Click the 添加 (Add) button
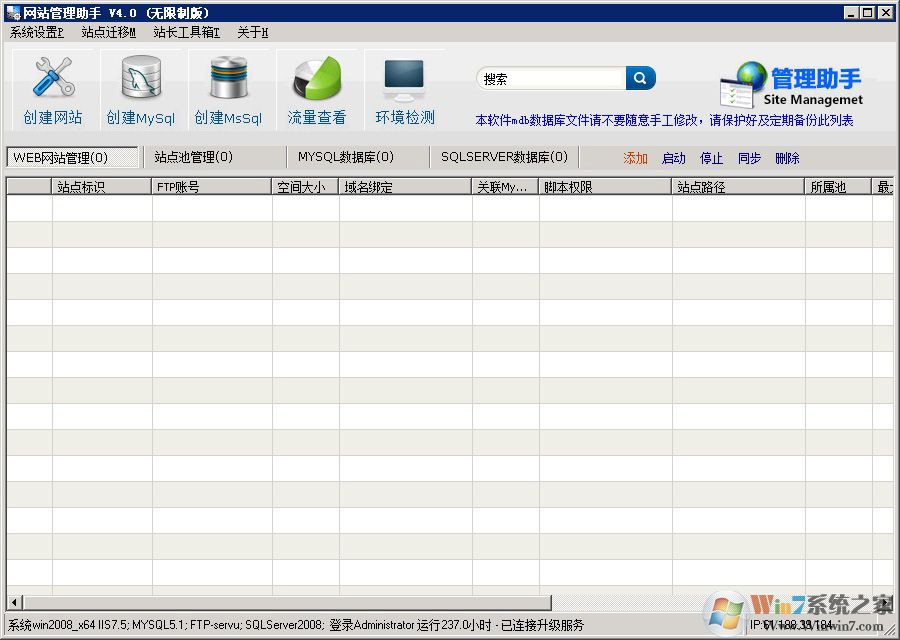The image size is (900, 640). click(635, 158)
